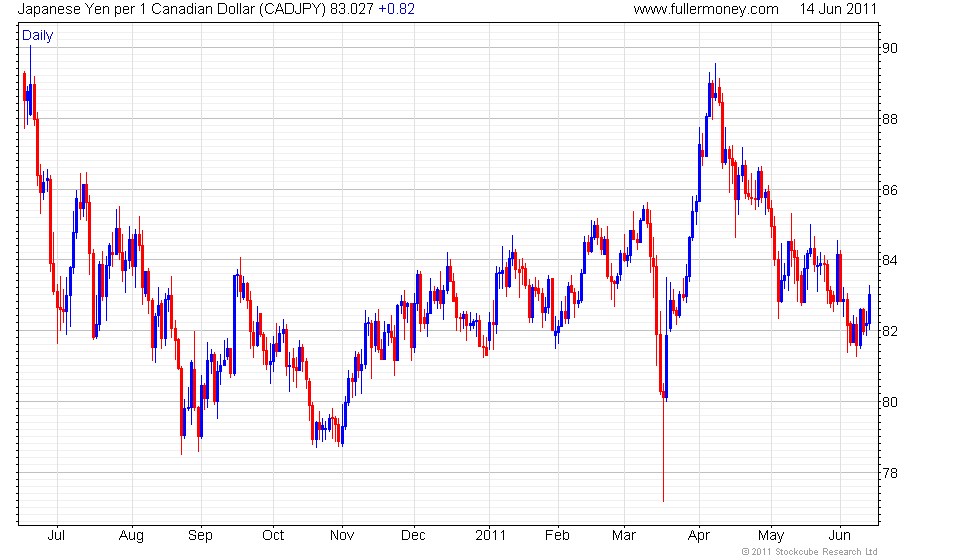The height and width of the screenshot is (560, 960).
Task: Click the Sep month axis label
Action: tap(200, 536)
